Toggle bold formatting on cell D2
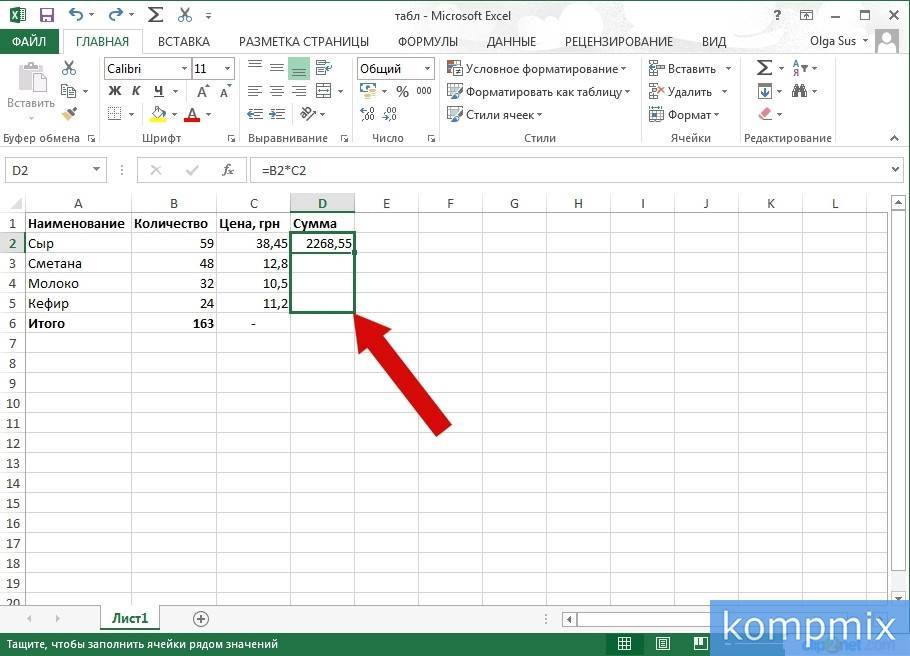Viewport: 910px width, 656px height. 115,90
